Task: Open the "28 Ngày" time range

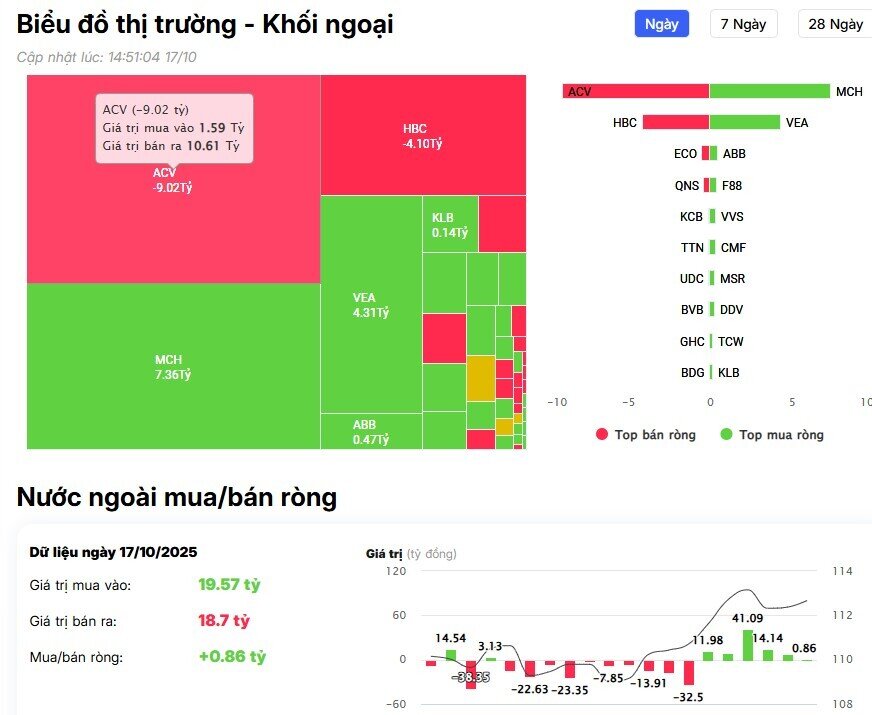Action: click(834, 23)
